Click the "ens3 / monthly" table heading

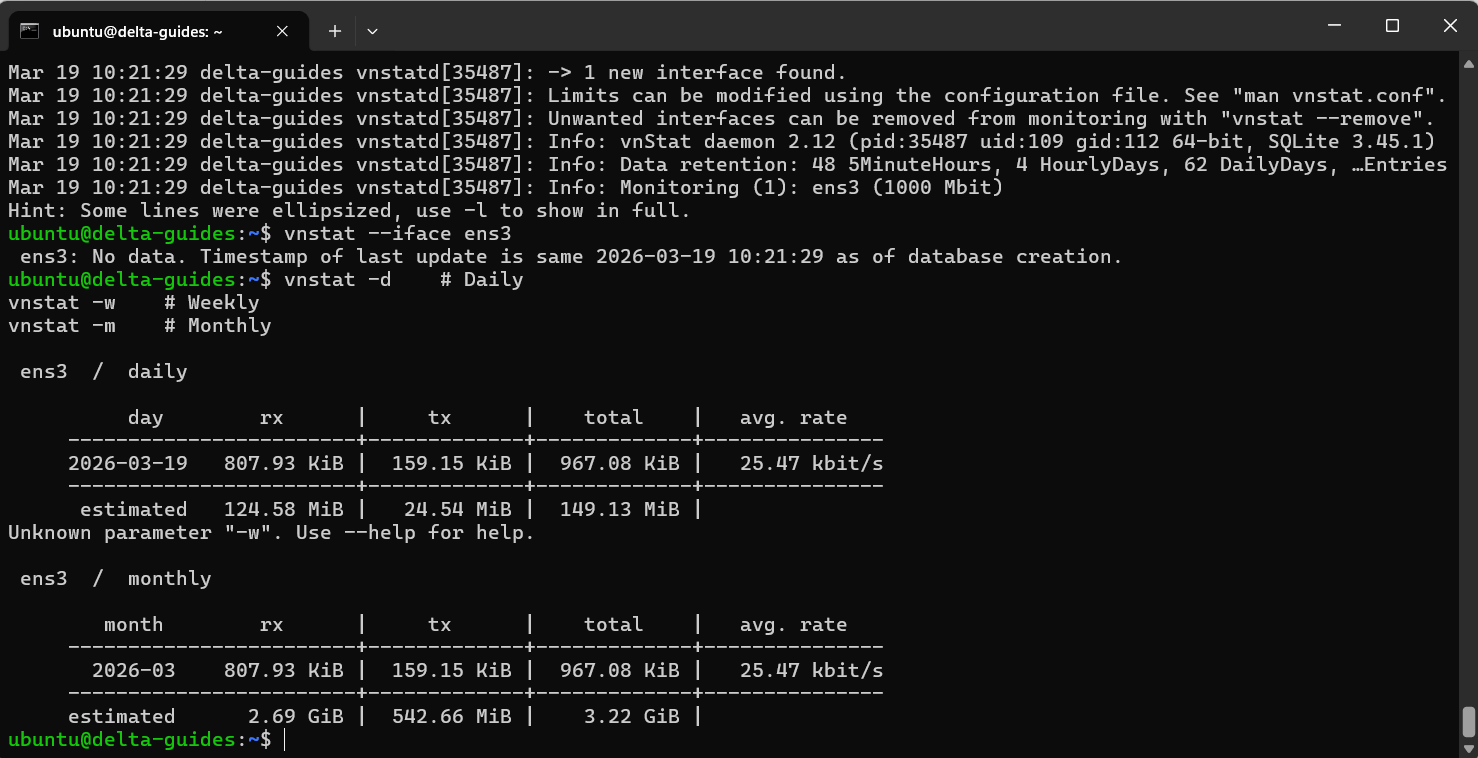click(x=115, y=579)
